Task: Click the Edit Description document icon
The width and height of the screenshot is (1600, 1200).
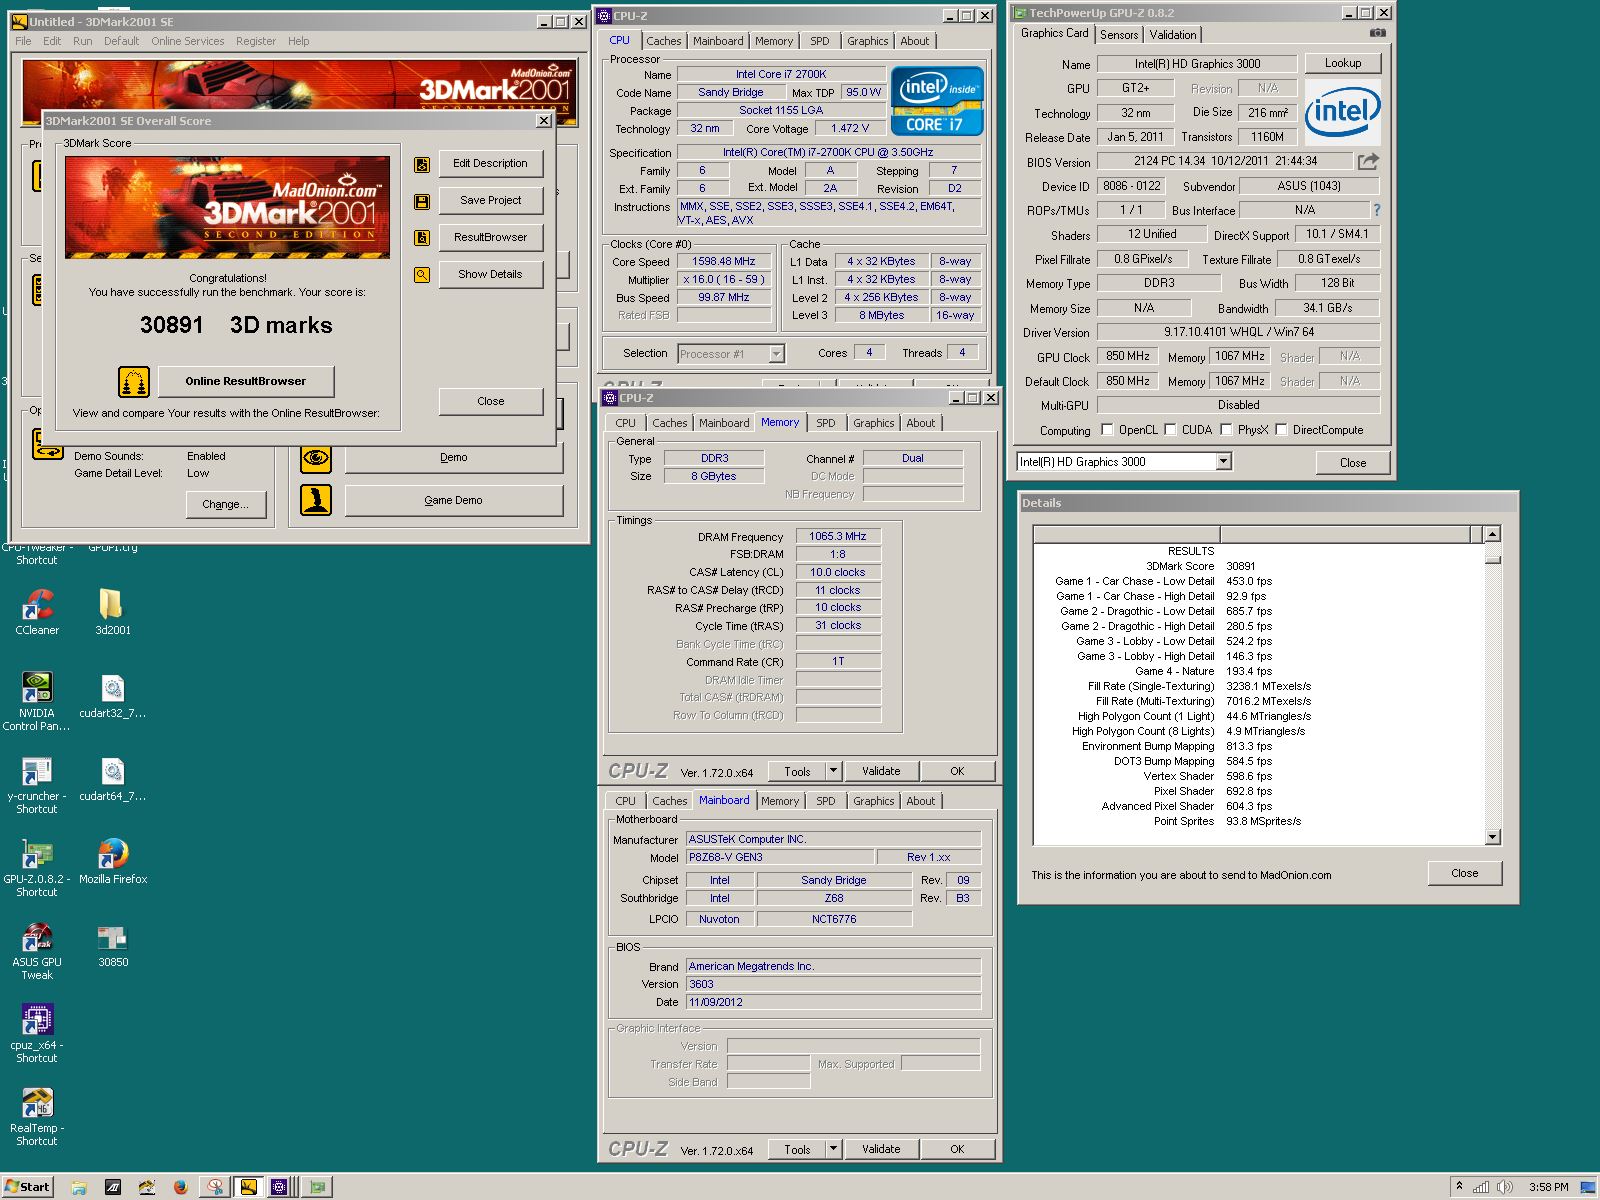Action: pyautogui.click(x=422, y=165)
